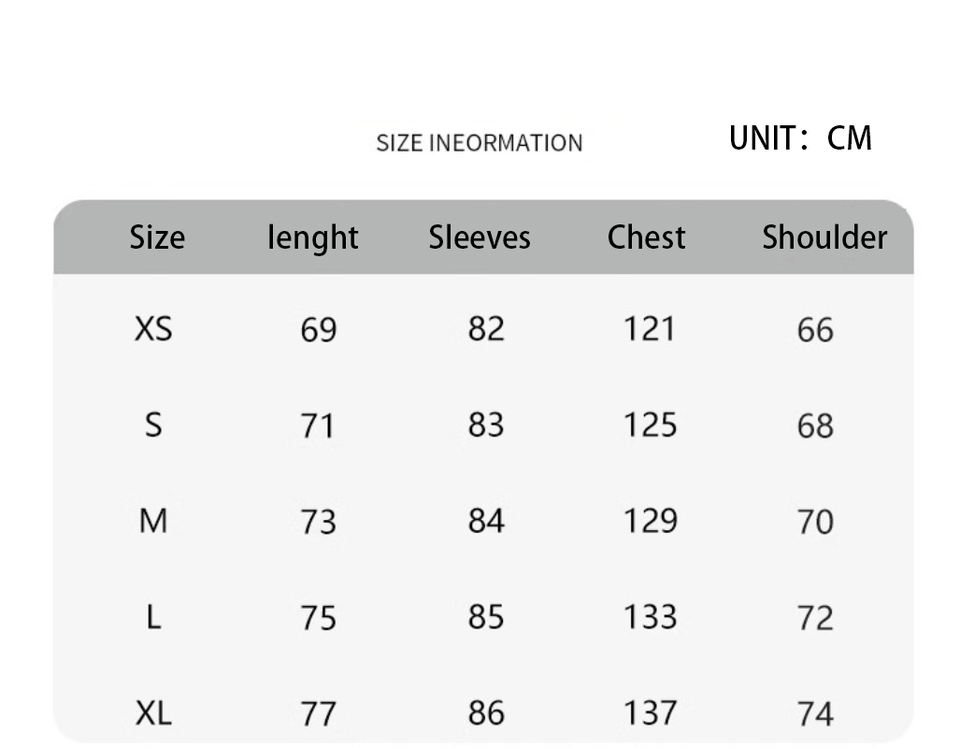Click the L shoulder value 72
The image size is (960, 748).
point(815,618)
